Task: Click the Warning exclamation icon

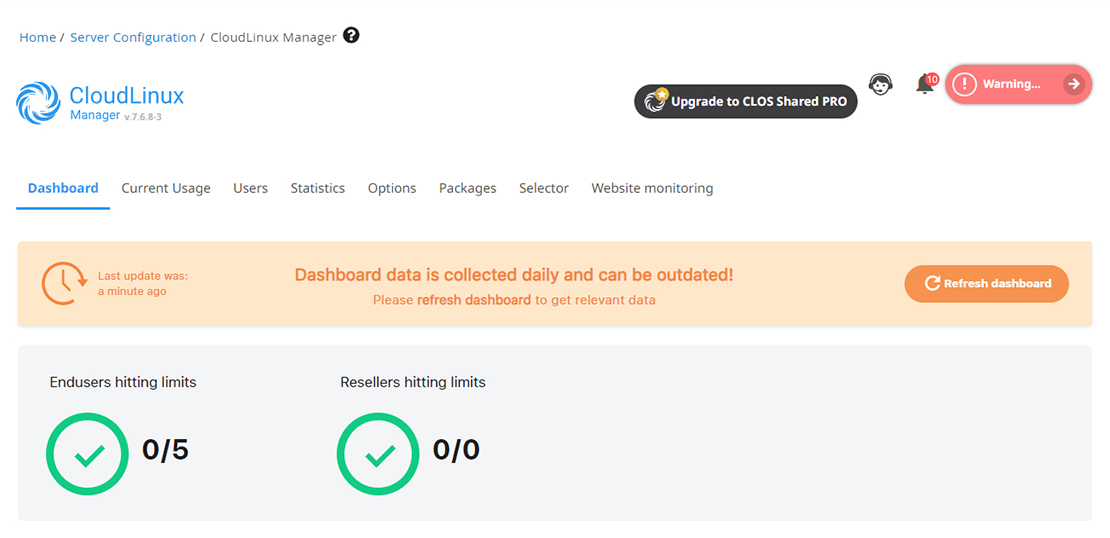Action: tap(962, 84)
